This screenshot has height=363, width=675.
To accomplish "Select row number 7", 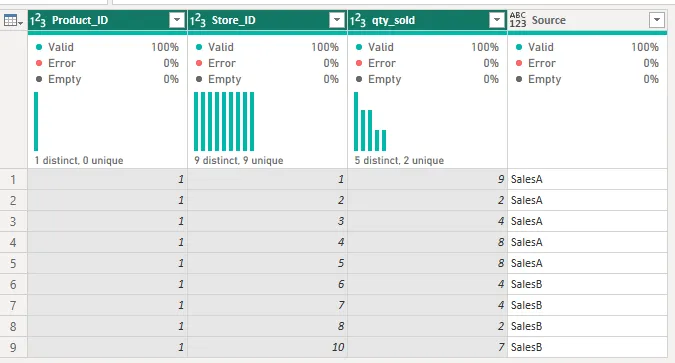I will point(13,305).
